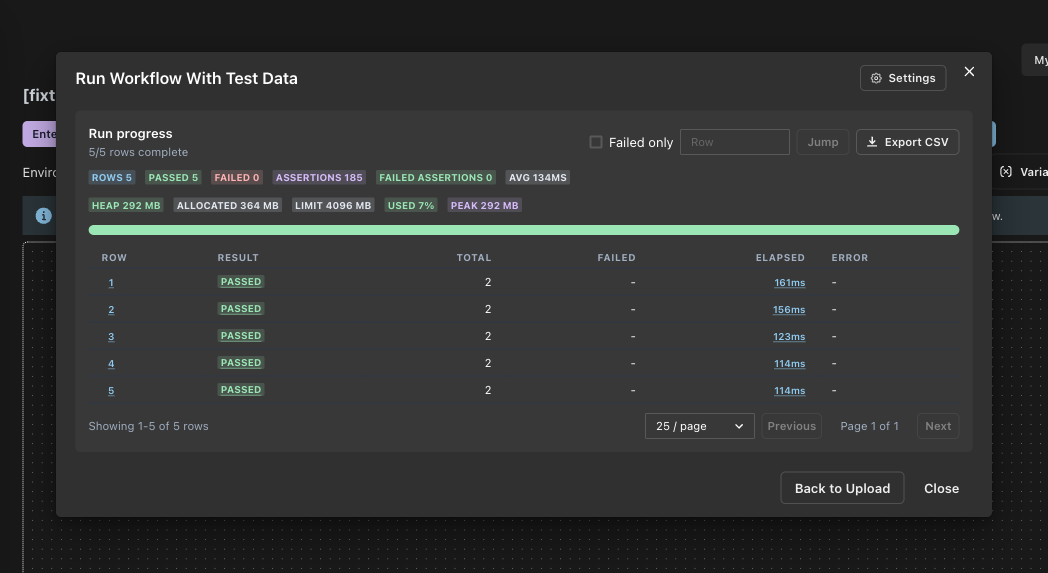Click the FAILED 0 summary badge
Viewport: 1048px width, 573px height.
point(237,177)
